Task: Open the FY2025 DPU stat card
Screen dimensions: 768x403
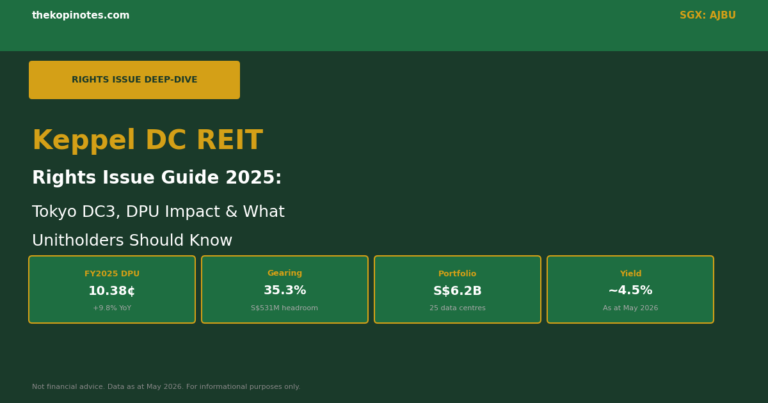Action: coord(112,289)
